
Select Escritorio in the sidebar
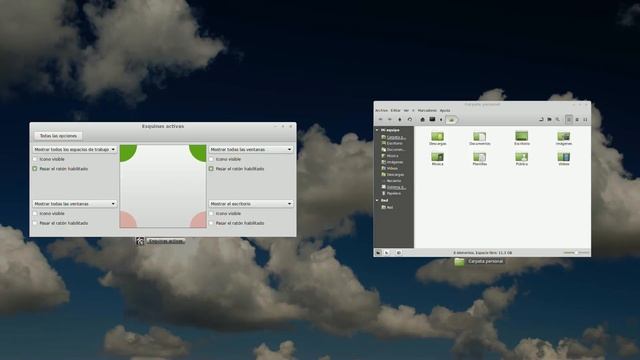coord(392,143)
